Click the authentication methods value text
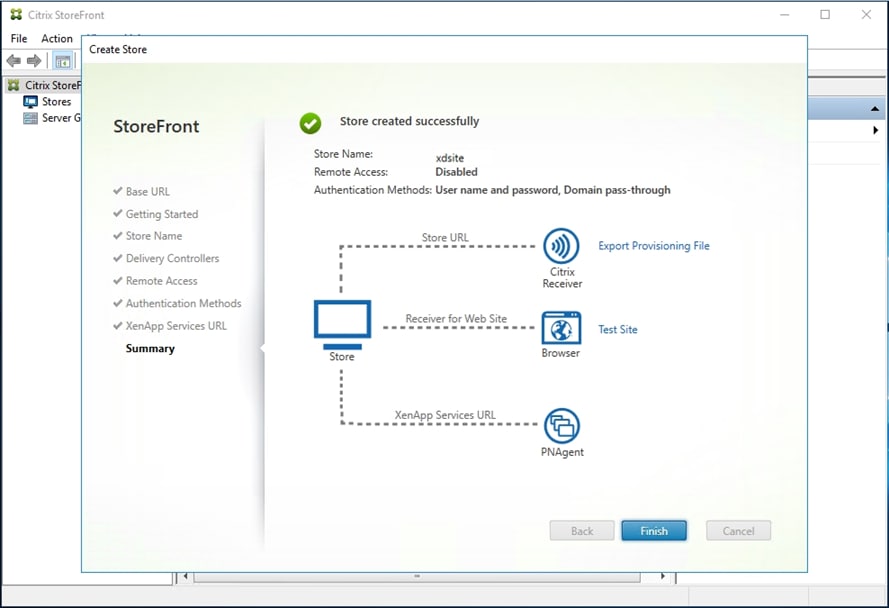The height and width of the screenshot is (608, 889). click(x=553, y=190)
